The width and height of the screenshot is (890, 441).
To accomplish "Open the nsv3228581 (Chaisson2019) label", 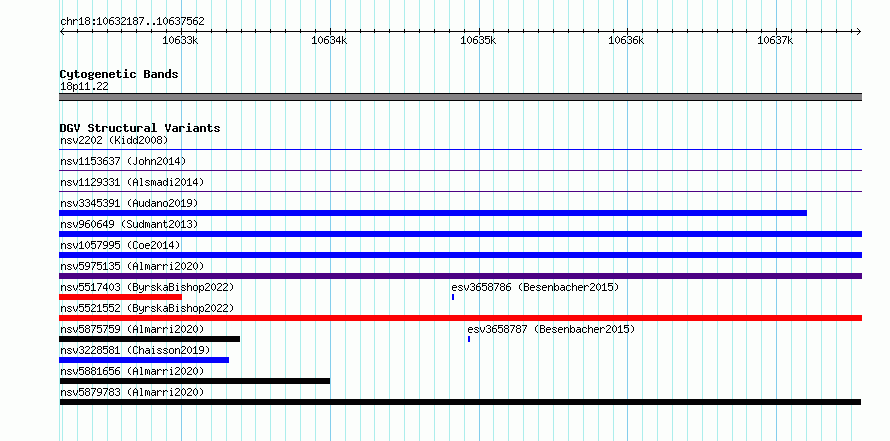I will (x=135, y=350).
